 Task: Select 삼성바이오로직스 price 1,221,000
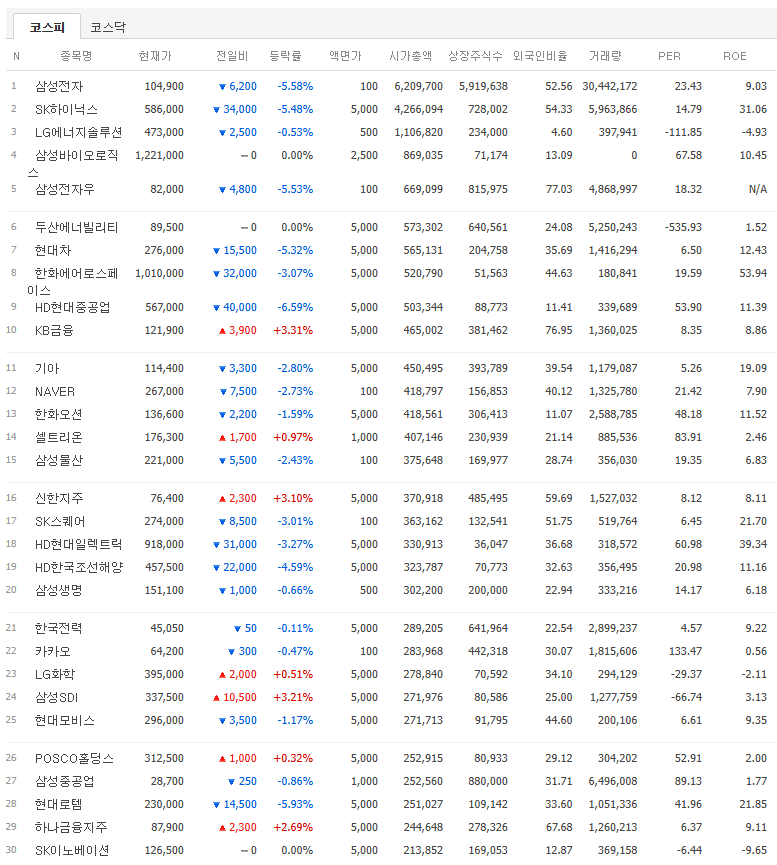click(x=159, y=156)
